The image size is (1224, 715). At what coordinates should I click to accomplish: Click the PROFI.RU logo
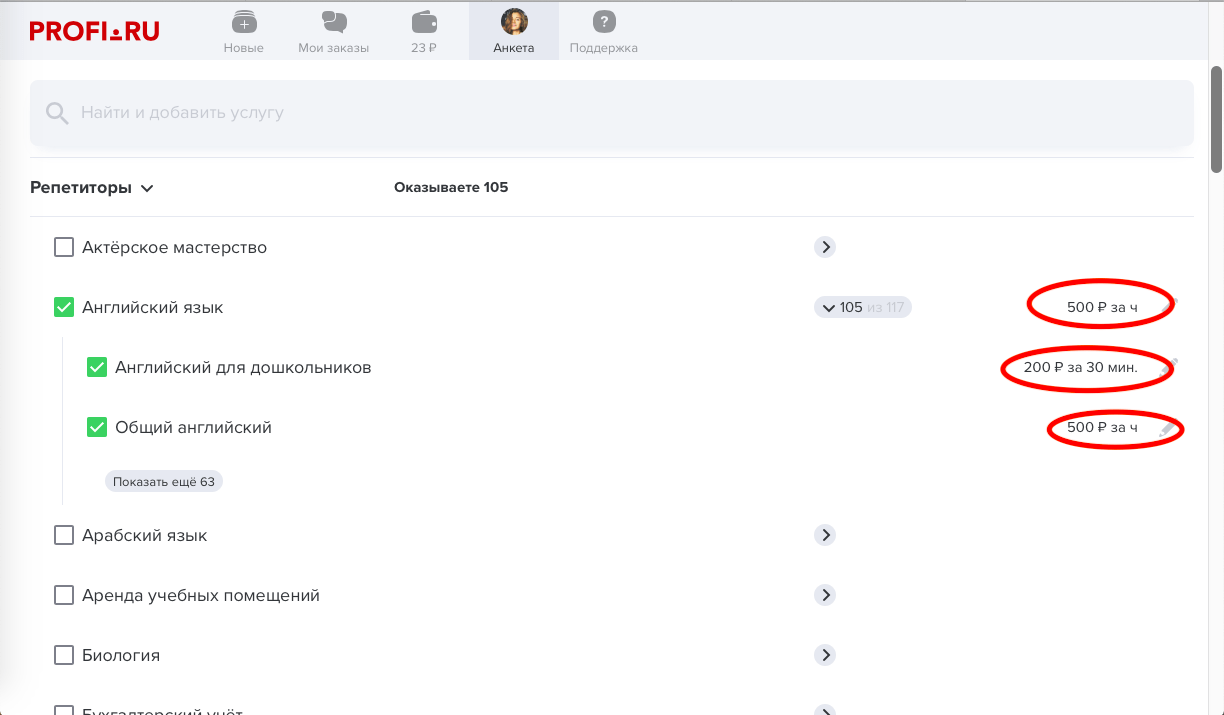pos(94,30)
